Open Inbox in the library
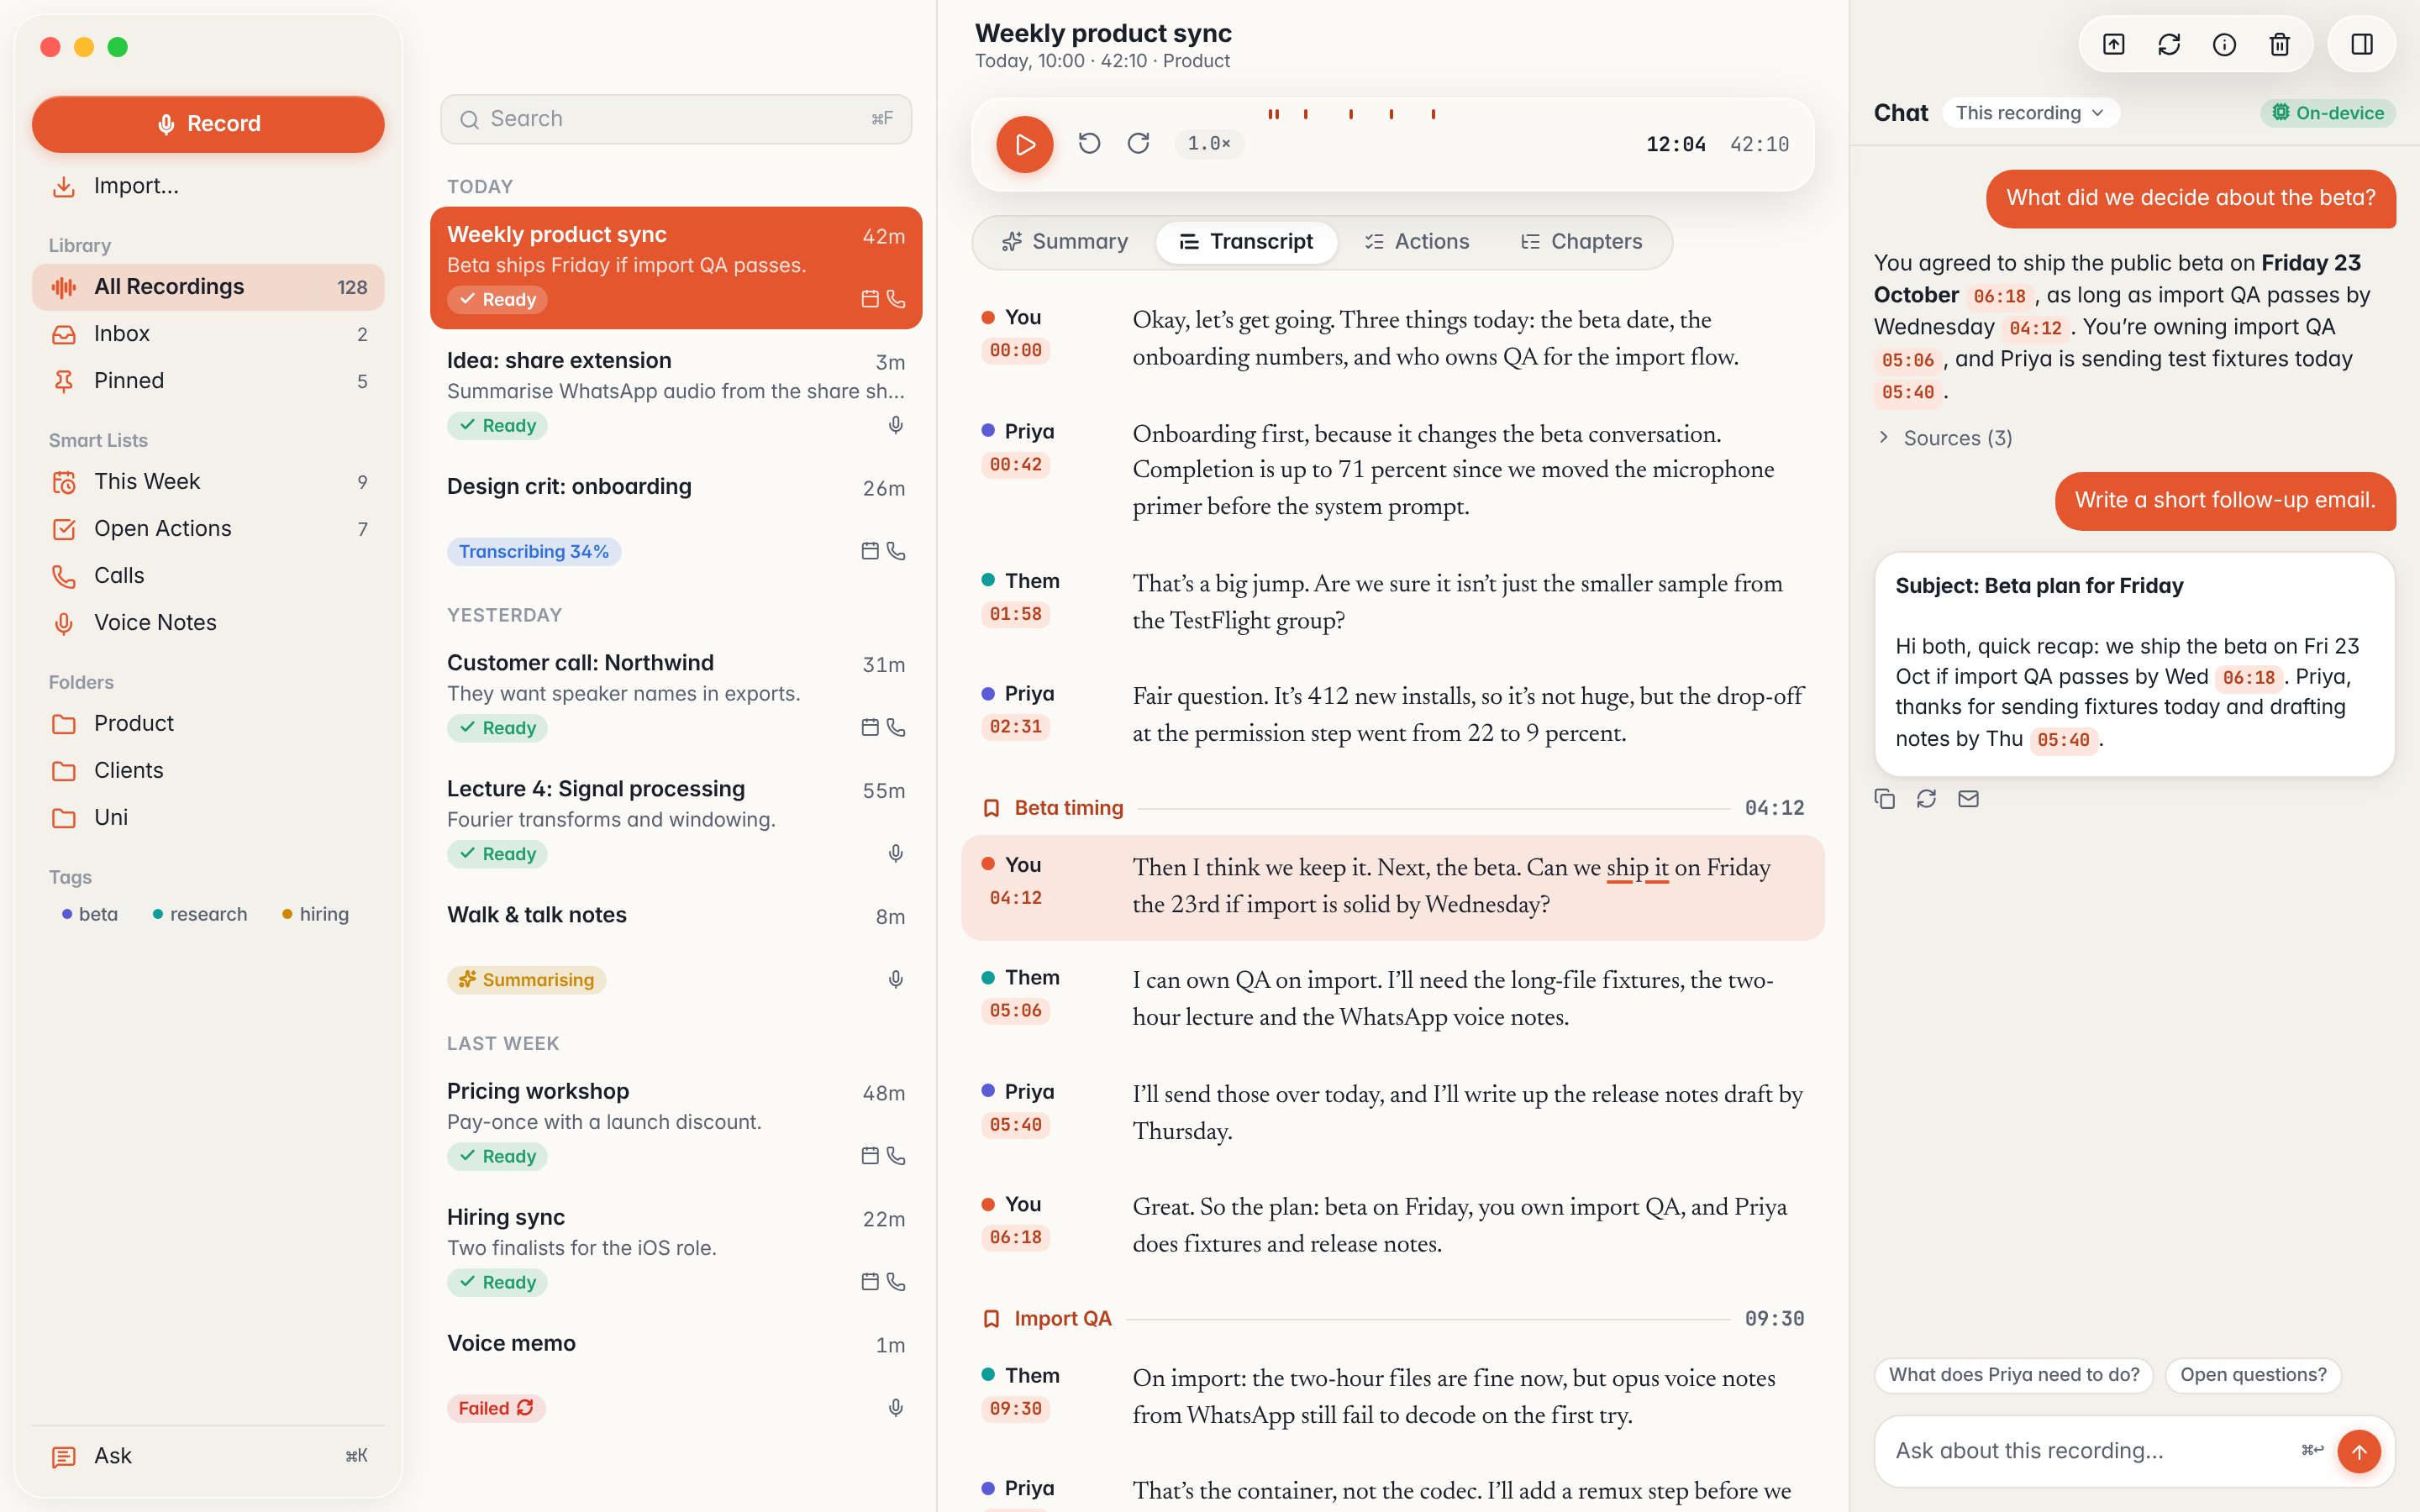Screen dimensions: 2420x1512 [208, 334]
